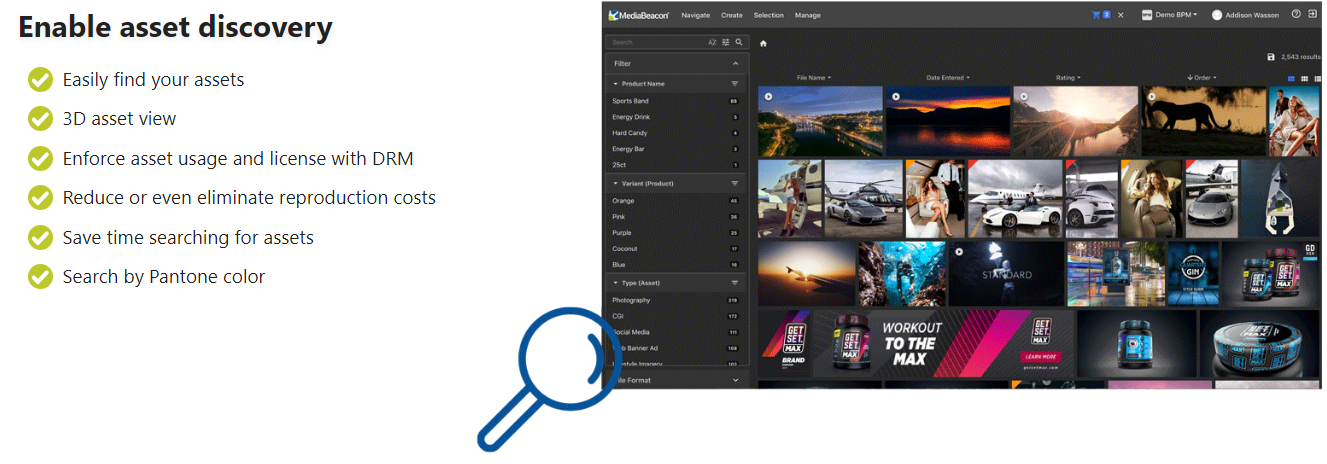Play the sunlit valley video
1327x464 pixels.
1024,96
